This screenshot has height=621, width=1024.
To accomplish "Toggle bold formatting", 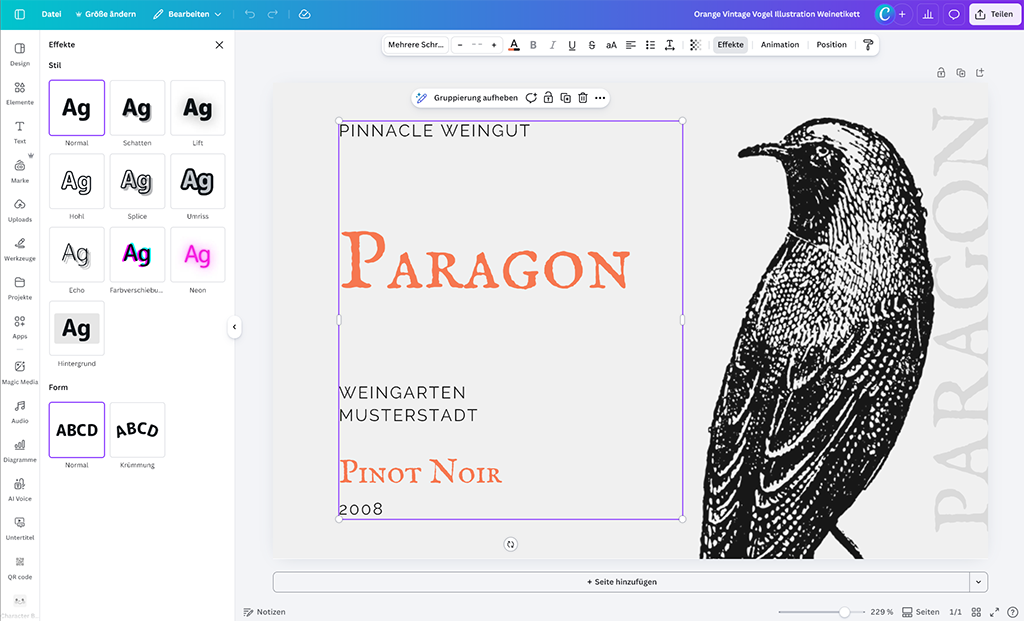I will [533, 44].
